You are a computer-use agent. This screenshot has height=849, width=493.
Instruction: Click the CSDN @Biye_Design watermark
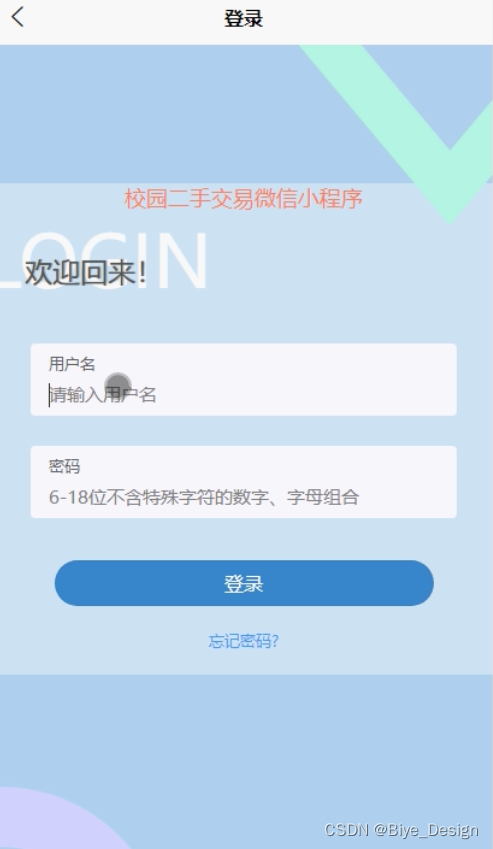point(402,830)
